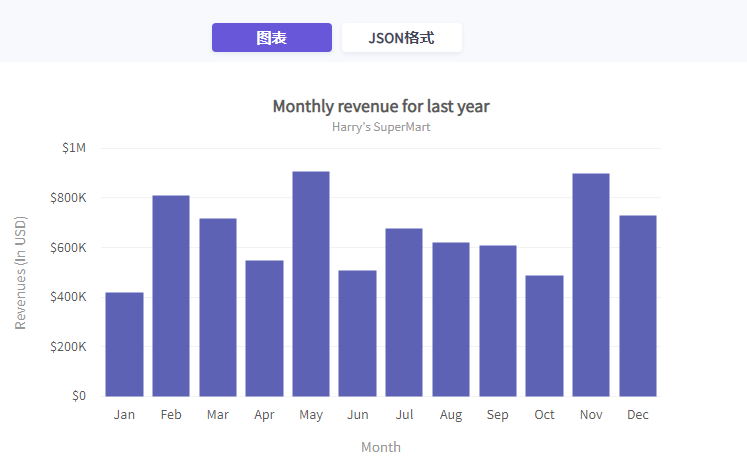This screenshot has width=747, height=470.
Task: Click the Nov revenue bar
Action: pos(591,285)
